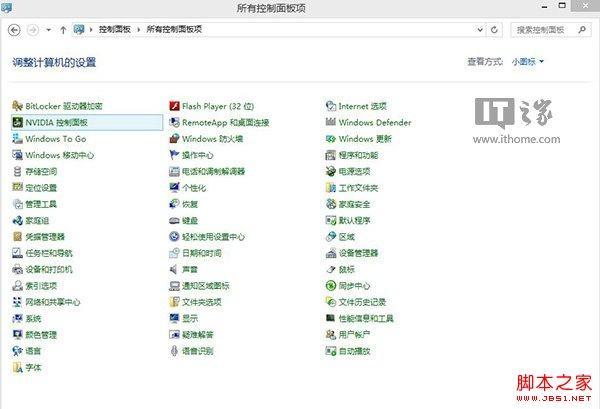This screenshot has width=600, height=409.
Task: Select 控制面板 breadcrumb segment
Action: (117, 31)
